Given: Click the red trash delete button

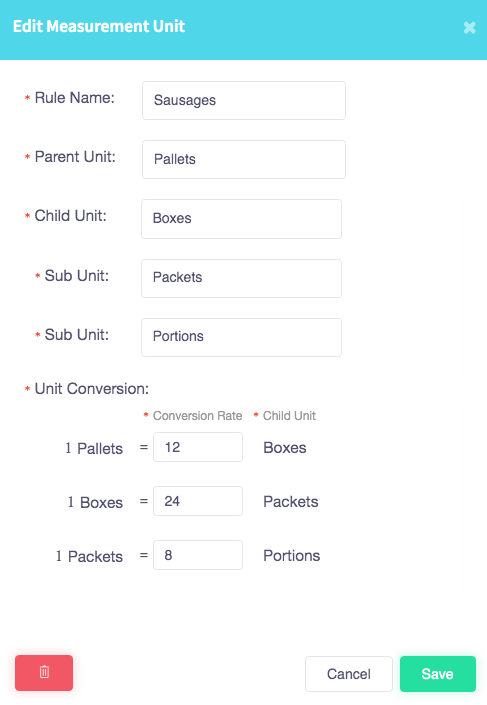Looking at the screenshot, I should [x=44, y=673].
